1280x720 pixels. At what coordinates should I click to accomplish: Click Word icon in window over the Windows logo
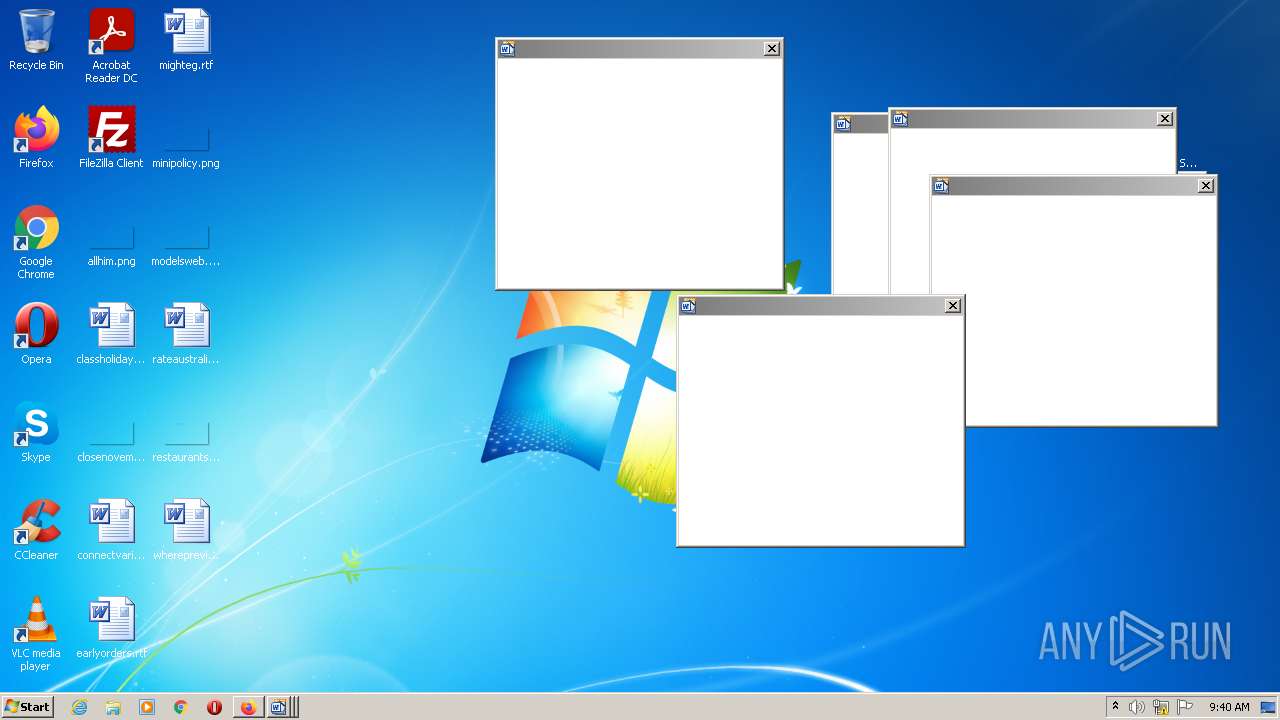pyautogui.click(x=688, y=306)
